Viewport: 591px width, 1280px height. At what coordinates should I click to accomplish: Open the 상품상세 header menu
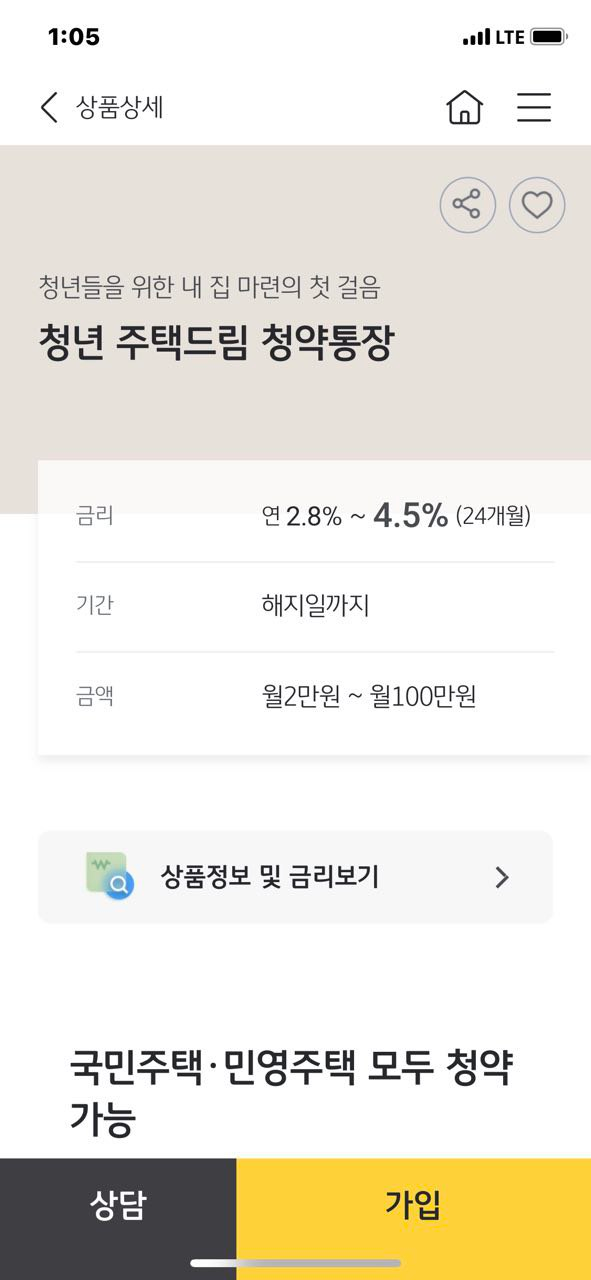click(x=534, y=107)
